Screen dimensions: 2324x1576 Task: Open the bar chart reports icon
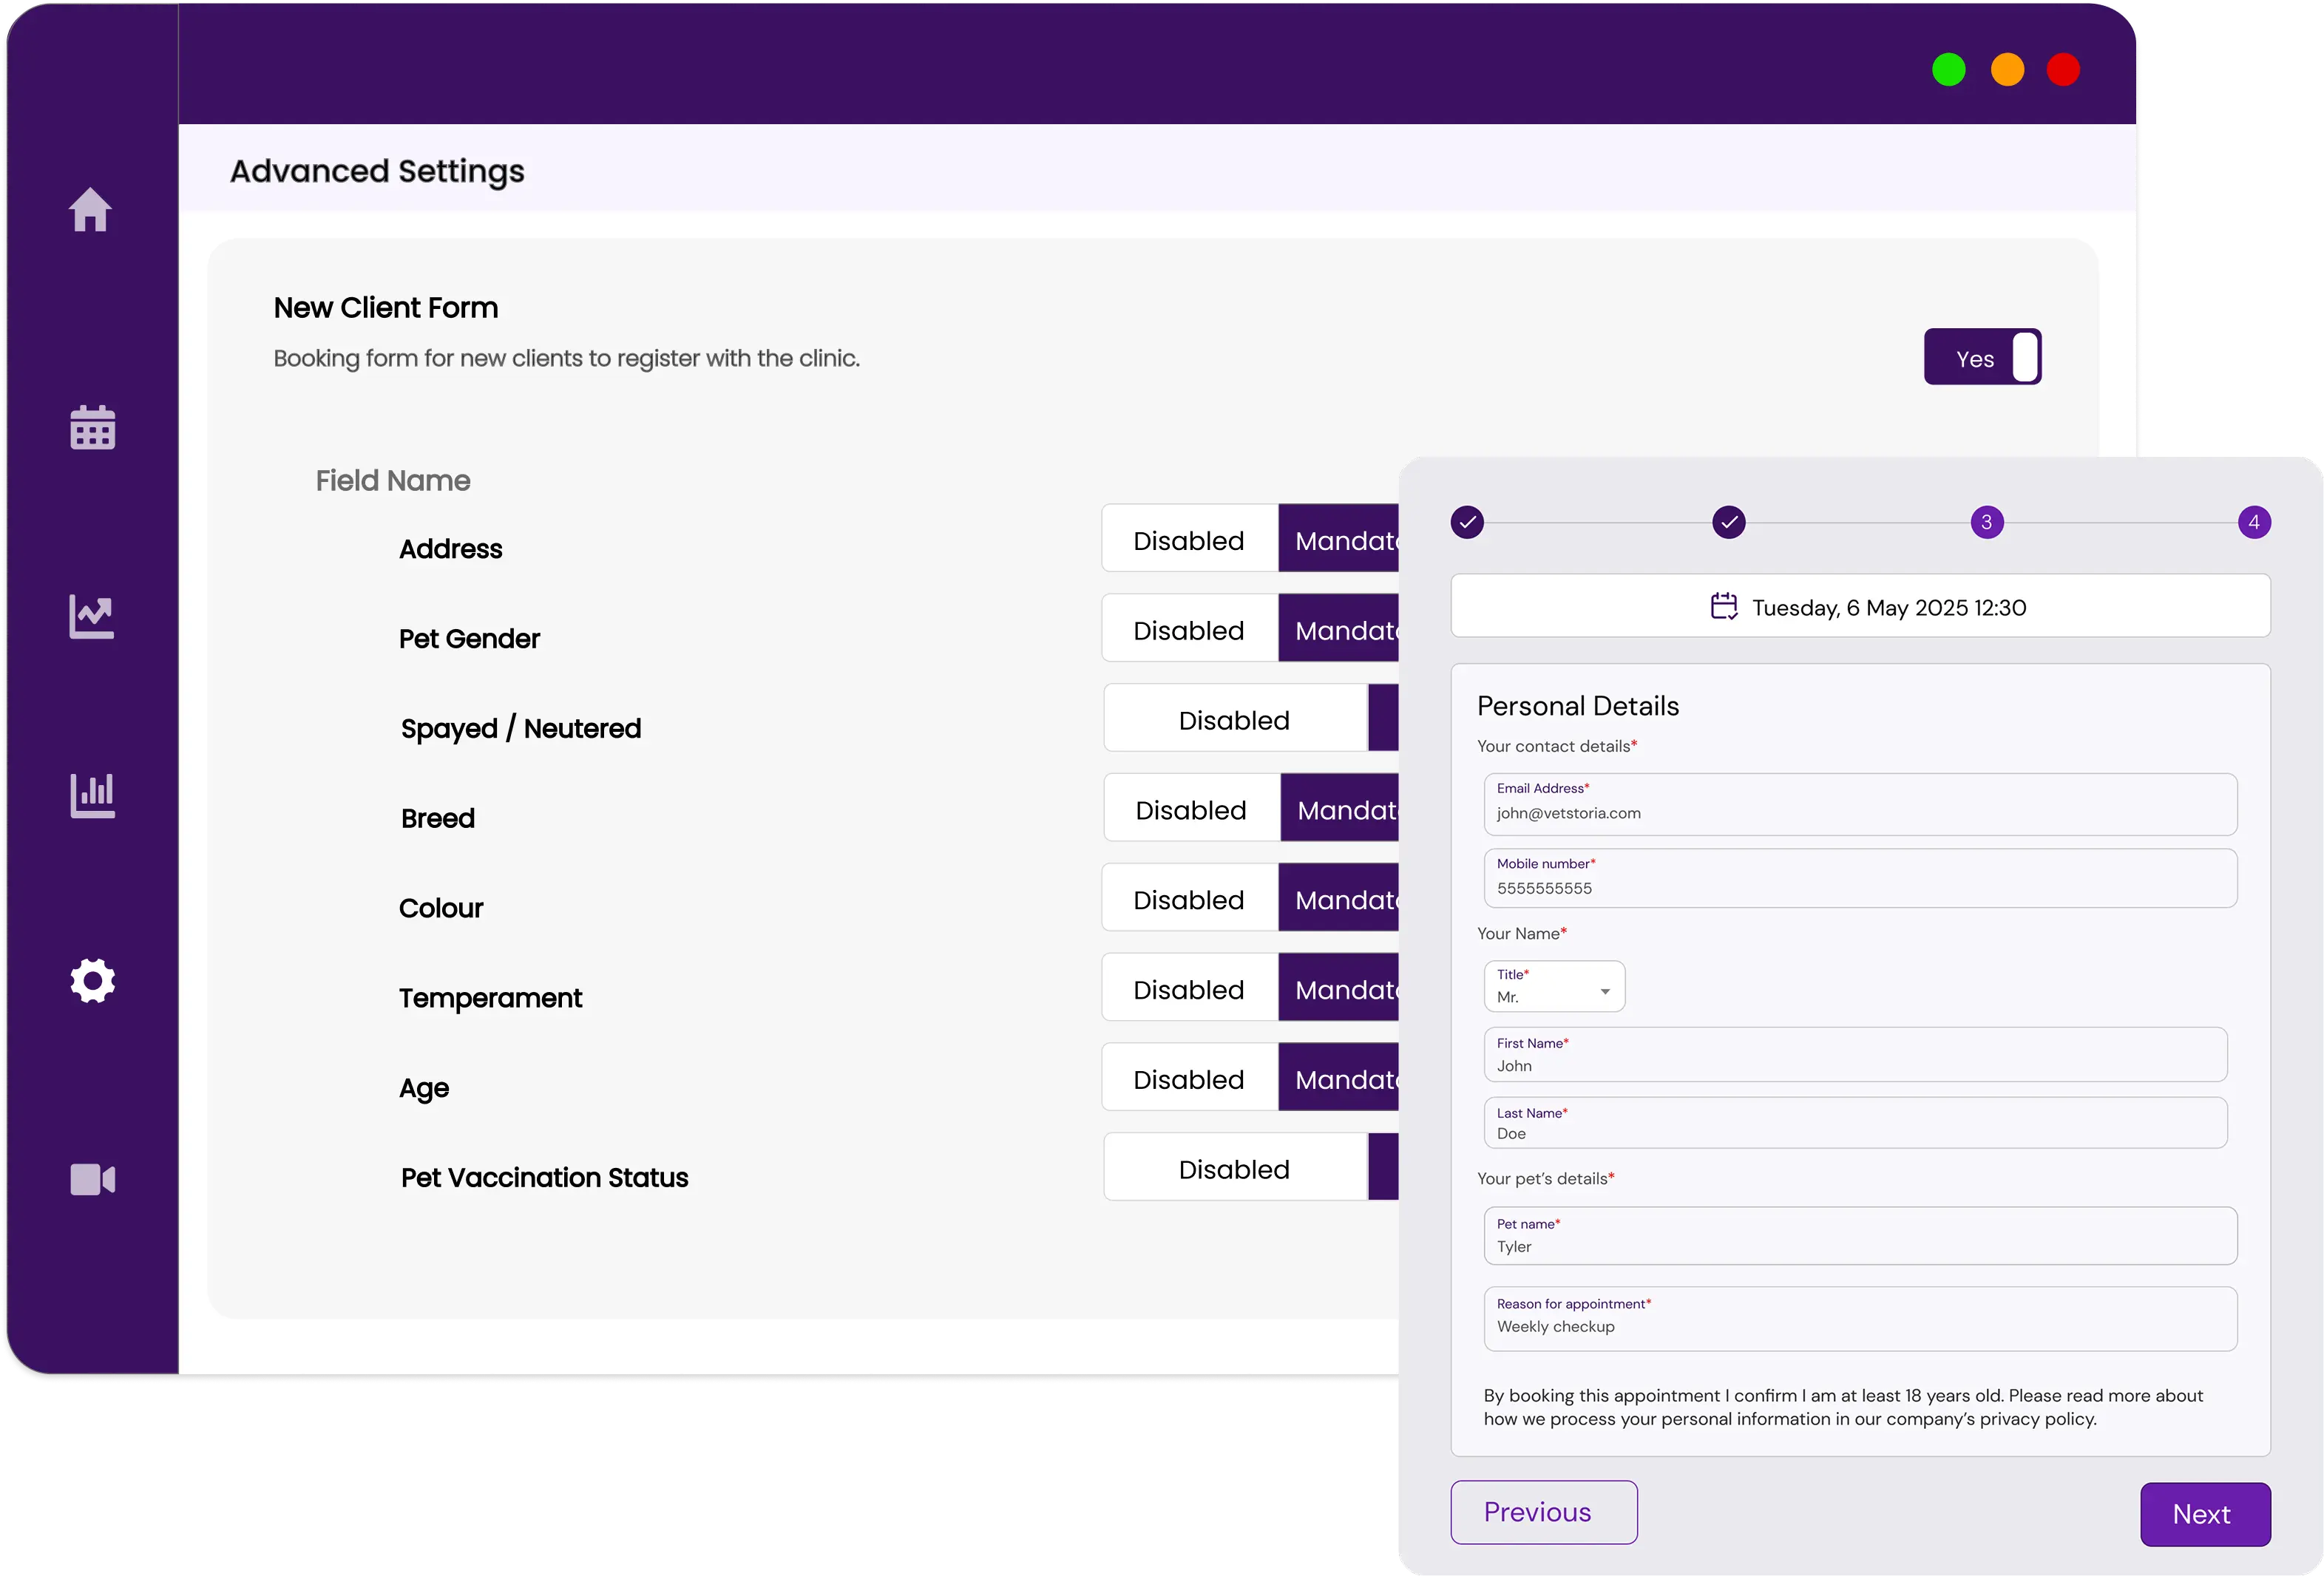coord(93,796)
